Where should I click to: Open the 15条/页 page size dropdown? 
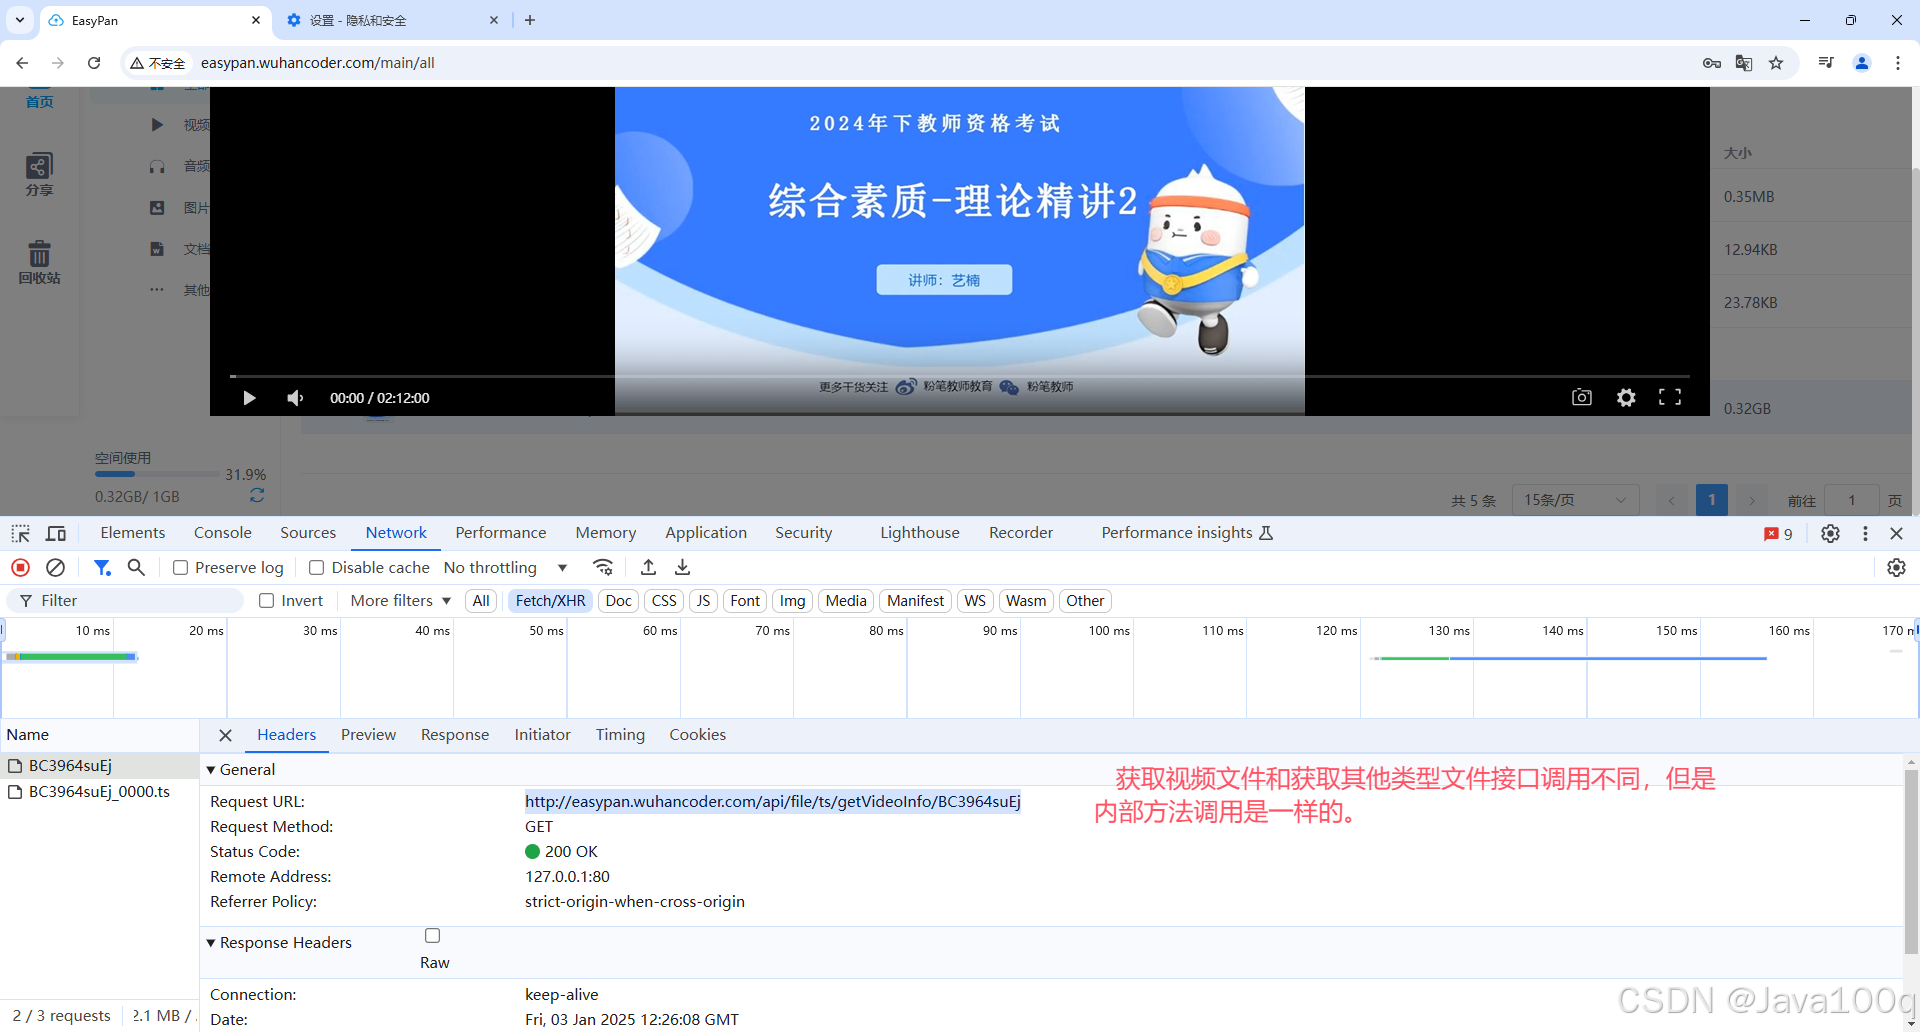click(1575, 499)
